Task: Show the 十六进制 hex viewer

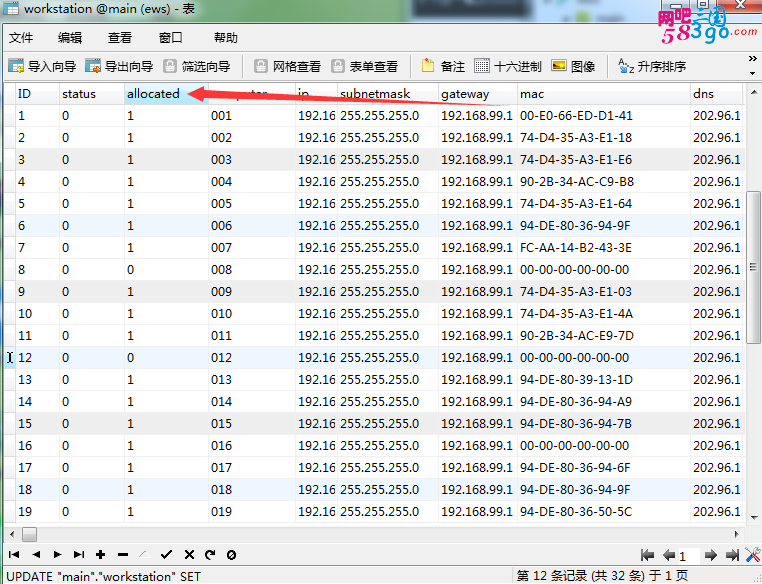Action: [x=508, y=67]
